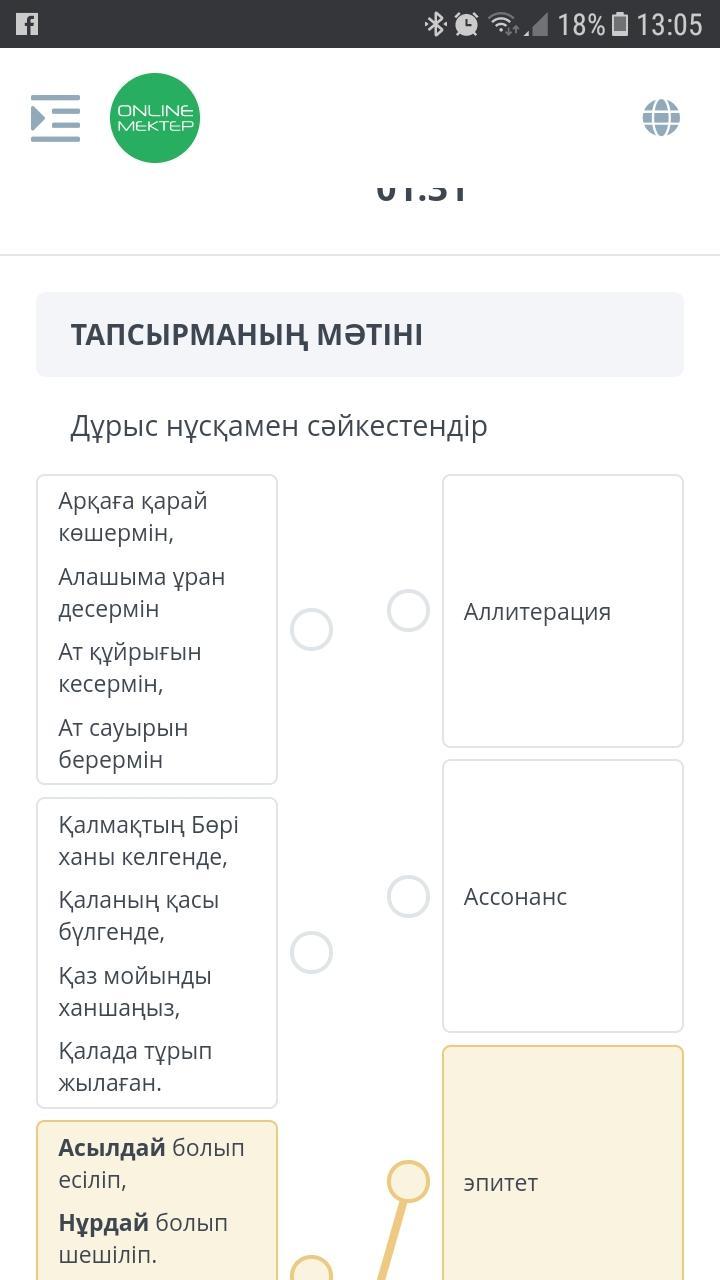The height and width of the screenshot is (1280, 720).
Task: Tap the 'Қалмақтың Бөрі ханы келгенде' verse card
Action: point(156,953)
